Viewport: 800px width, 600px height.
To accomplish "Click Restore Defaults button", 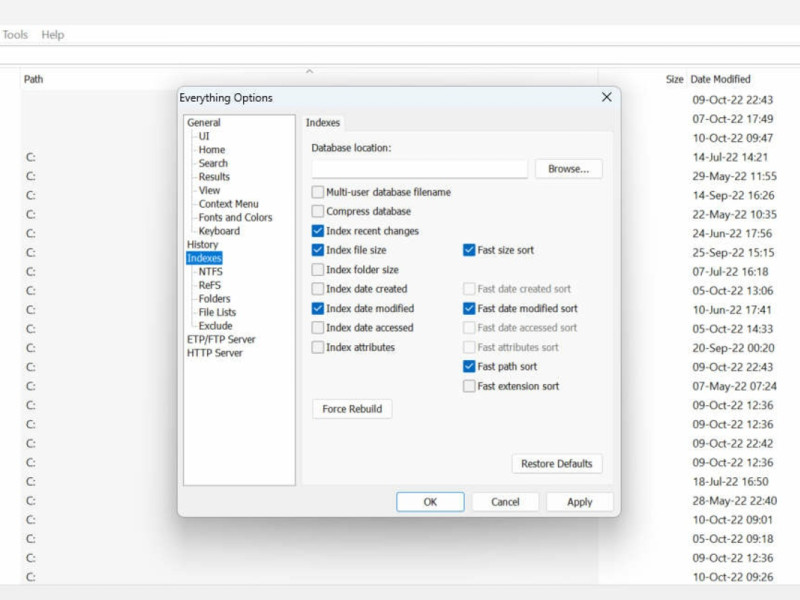I will point(557,464).
